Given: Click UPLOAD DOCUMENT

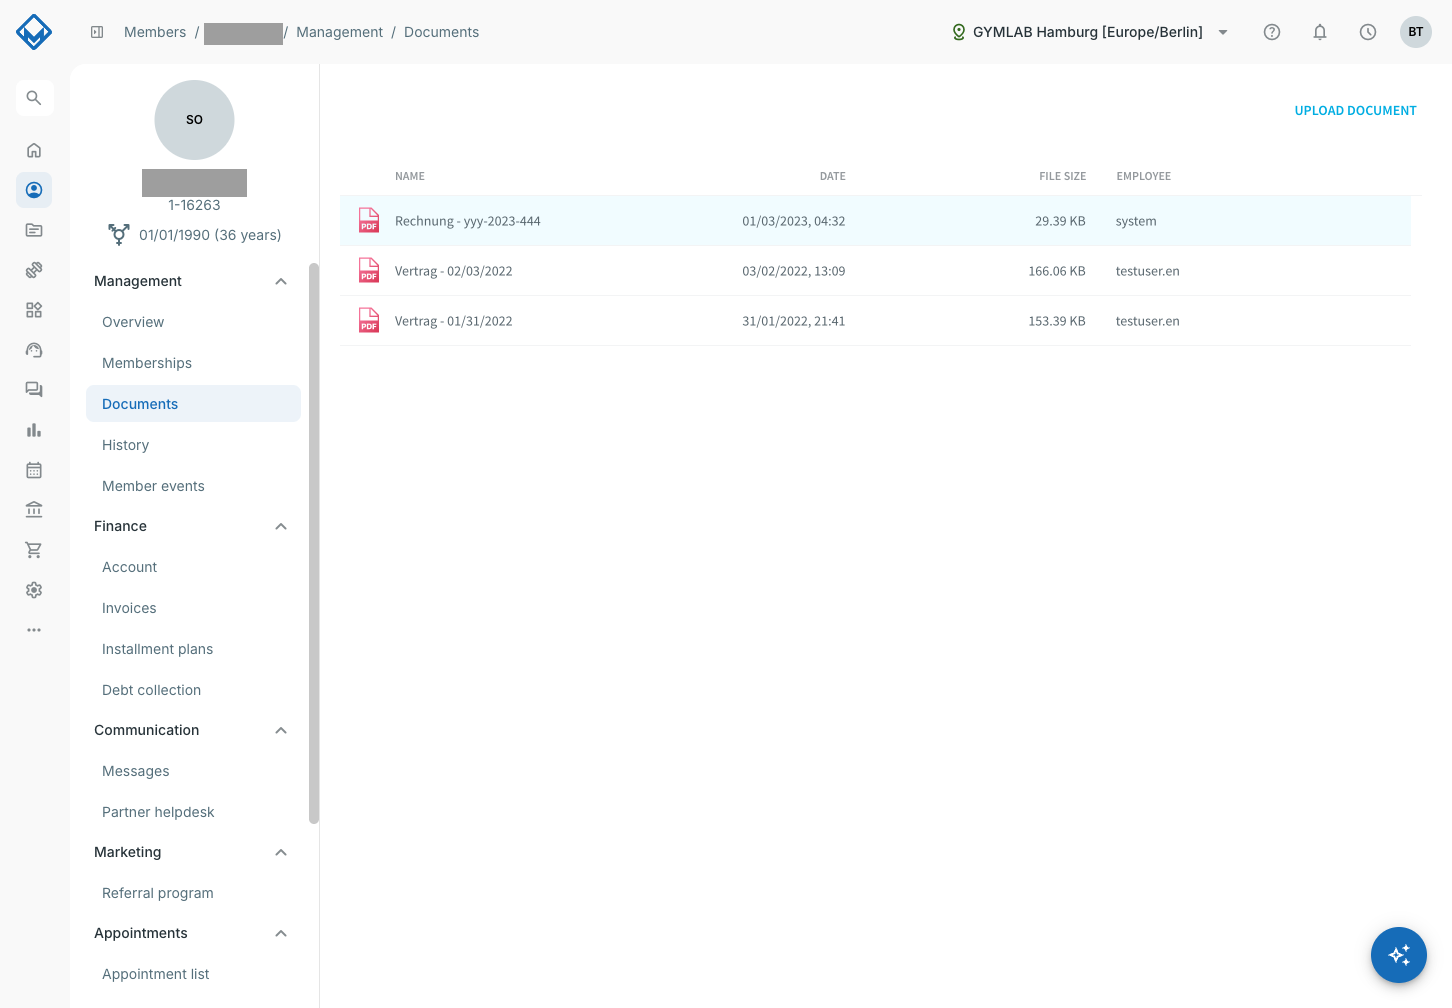Looking at the screenshot, I should pos(1355,111).
